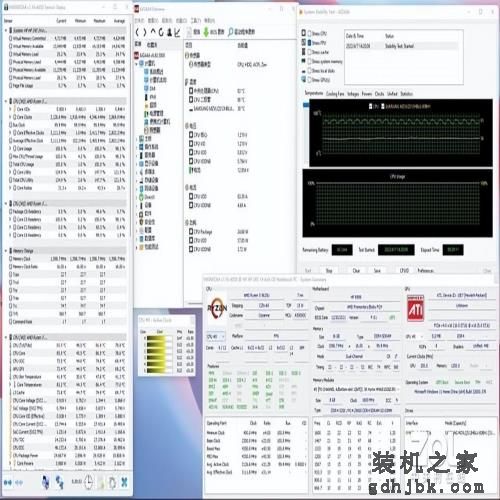Open the AIDA64 Report toolbar item
Image resolution: width=500 pixels, height=500 pixels.
tap(194, 32)
